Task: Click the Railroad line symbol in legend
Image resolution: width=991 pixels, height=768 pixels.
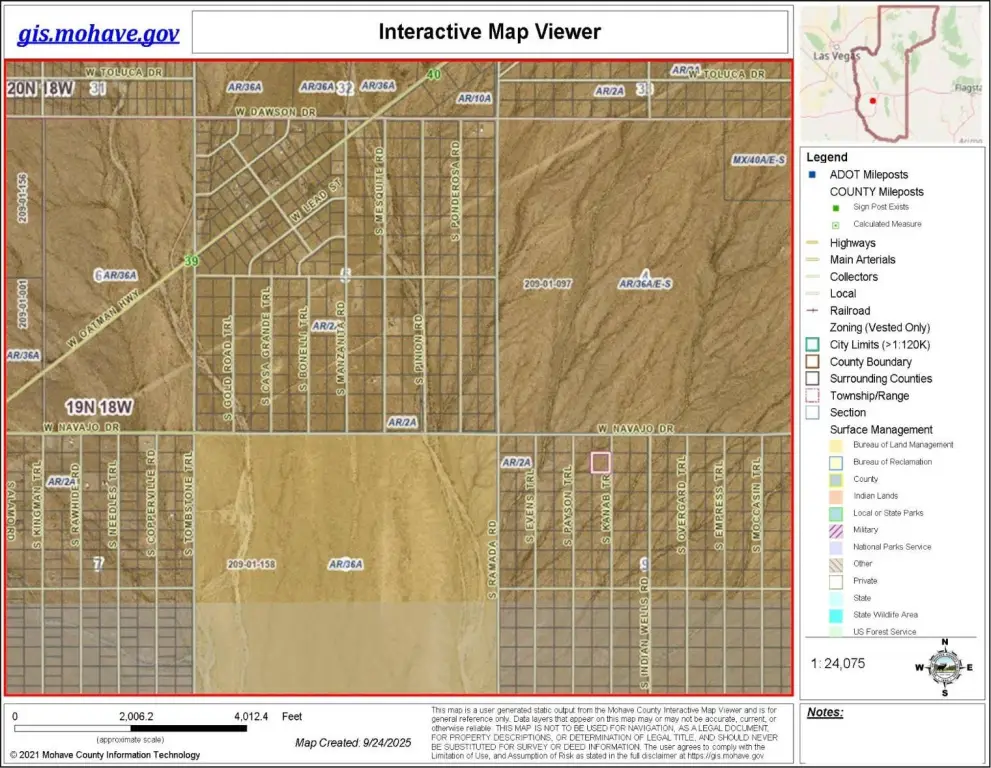Action: point(813,311)
